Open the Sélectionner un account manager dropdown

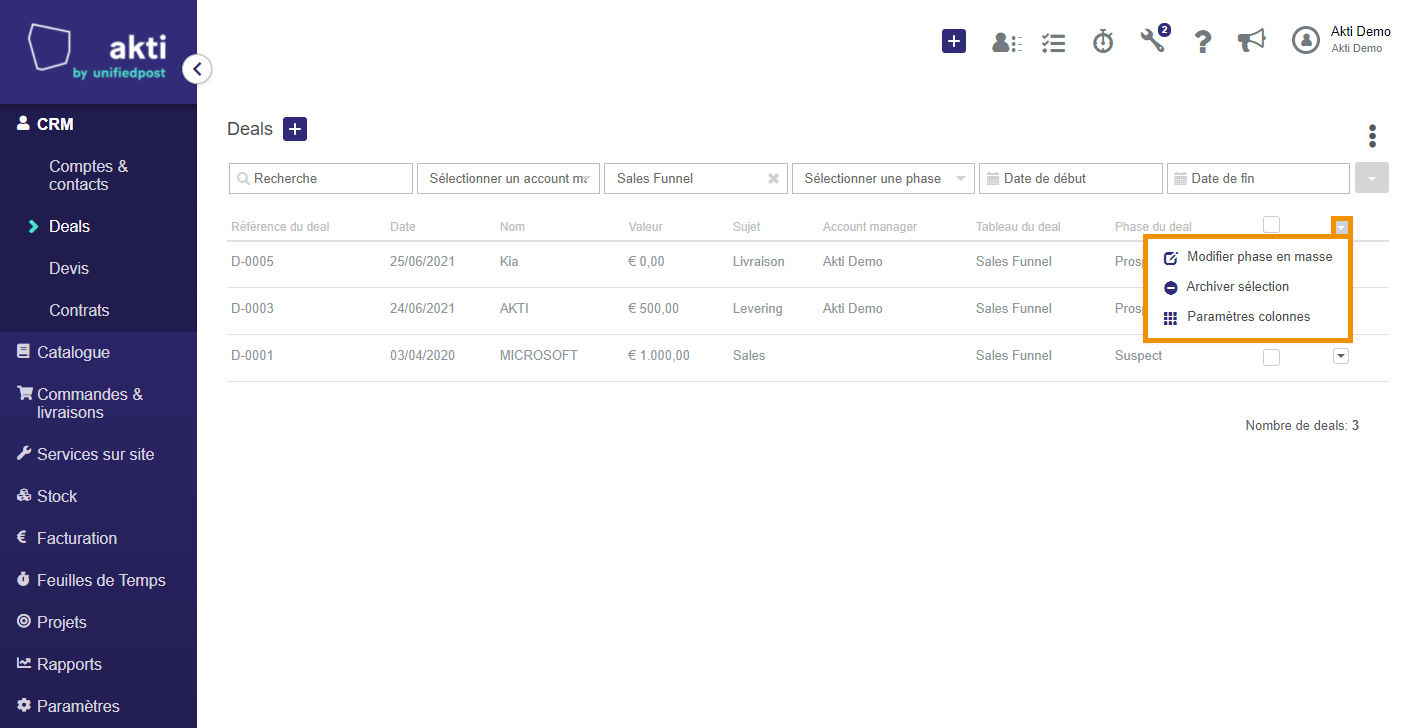pyautogui.click(x=508, y=178)
